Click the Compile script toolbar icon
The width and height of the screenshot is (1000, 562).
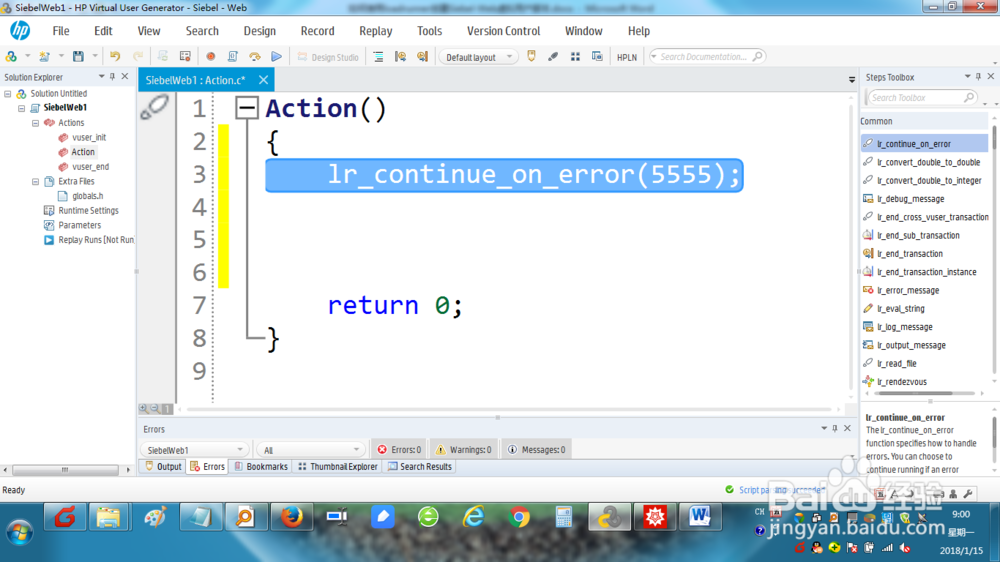coord(232,57)
